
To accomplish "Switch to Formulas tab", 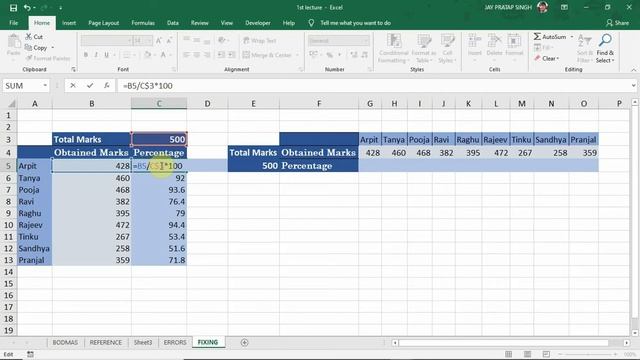I will click(x=143, y=23).
